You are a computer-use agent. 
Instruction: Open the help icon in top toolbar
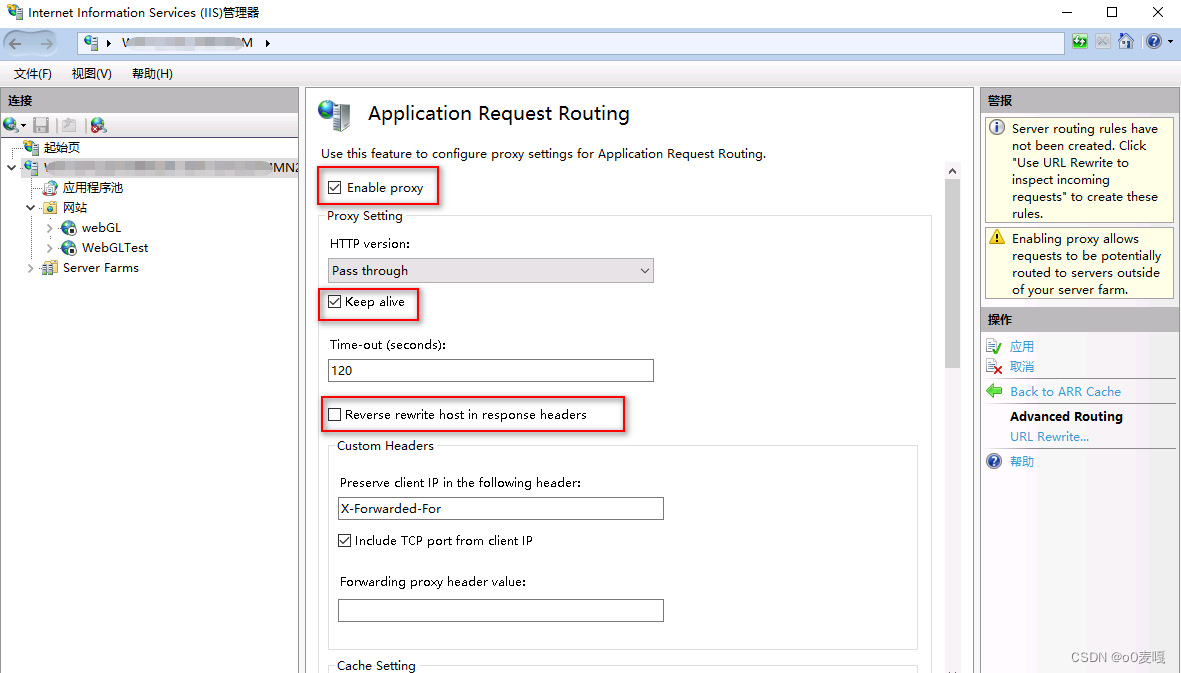(1153, 41)
